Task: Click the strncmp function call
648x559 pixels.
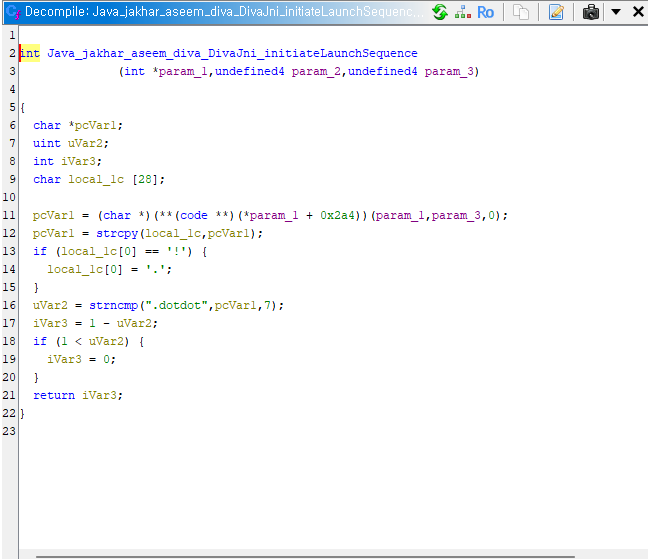Action: pos(114,305)
